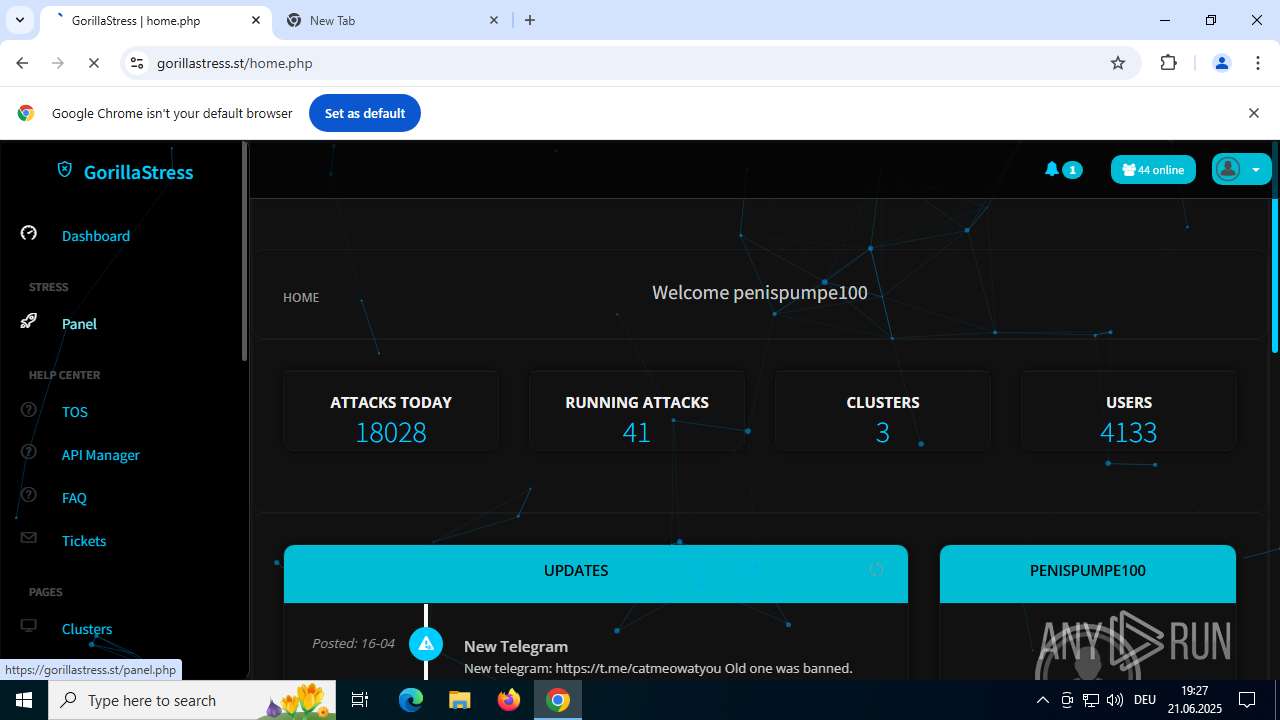Screen dimensions: 1280x720
Task: Click the alert icon on New Telegram post
Action: (x=426, y=643)
